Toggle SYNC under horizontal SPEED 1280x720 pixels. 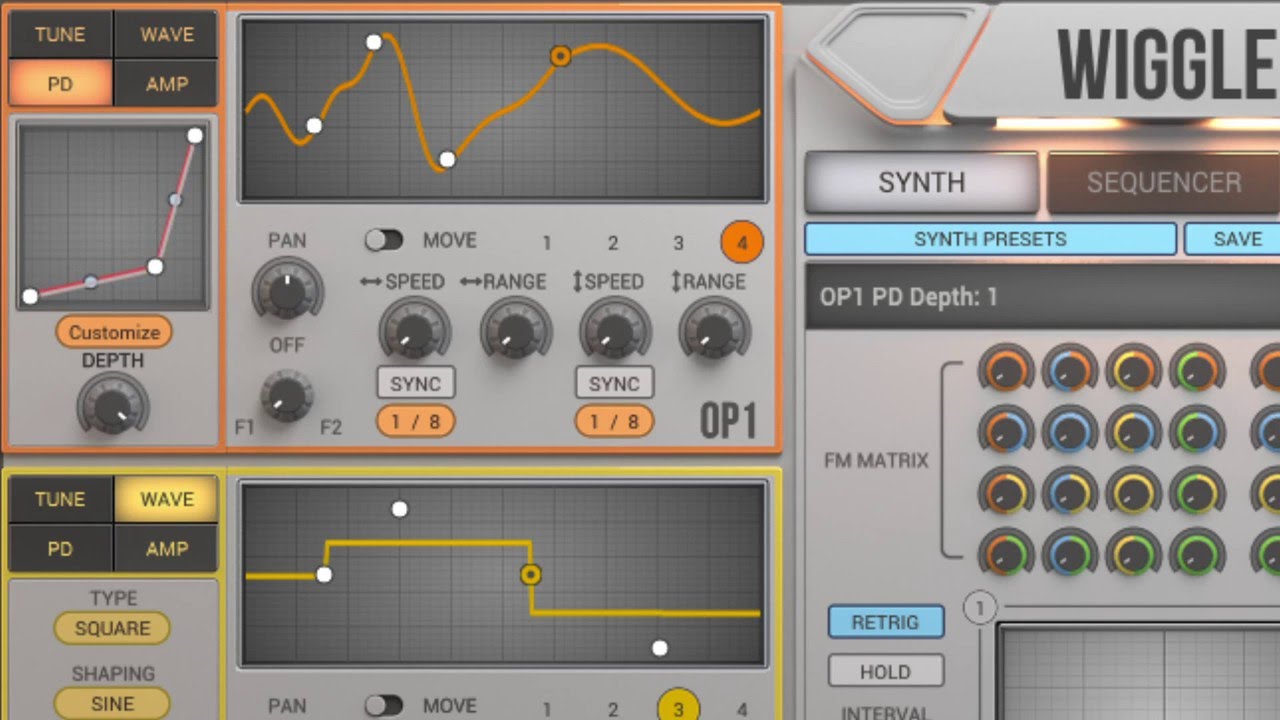point(415,383)
